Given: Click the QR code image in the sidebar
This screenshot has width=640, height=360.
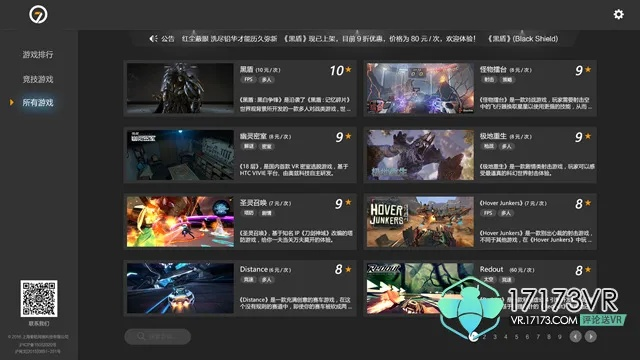Looking at the screenshot, I should [39, 298].
